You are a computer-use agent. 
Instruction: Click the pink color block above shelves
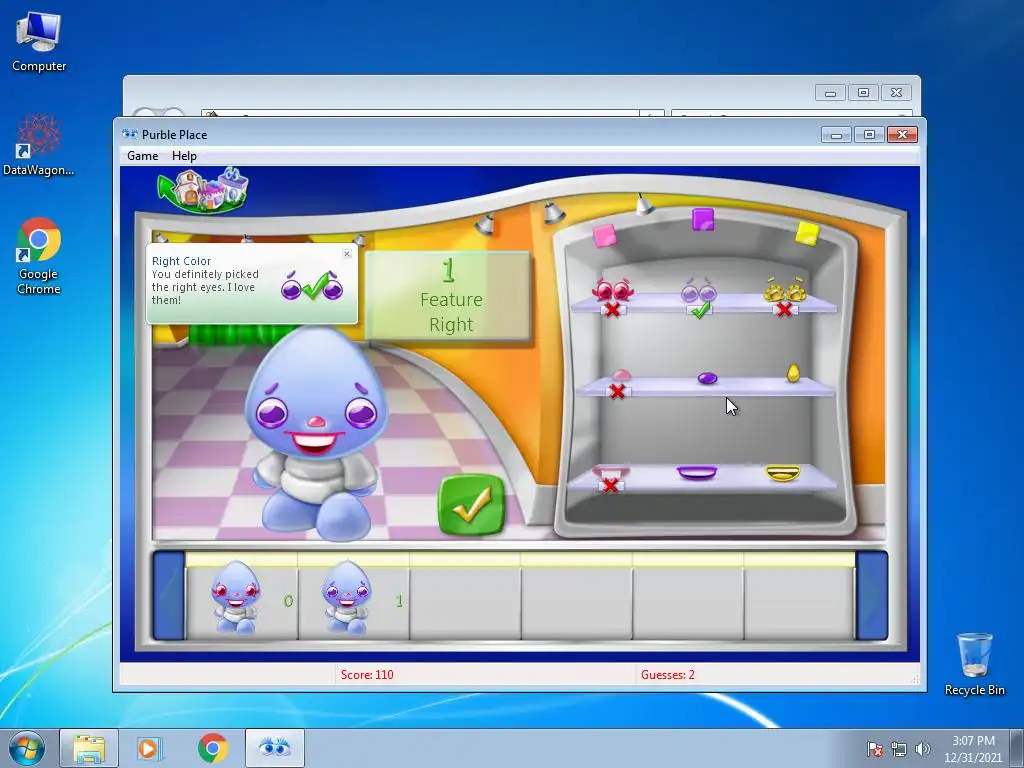coord(604,236)
